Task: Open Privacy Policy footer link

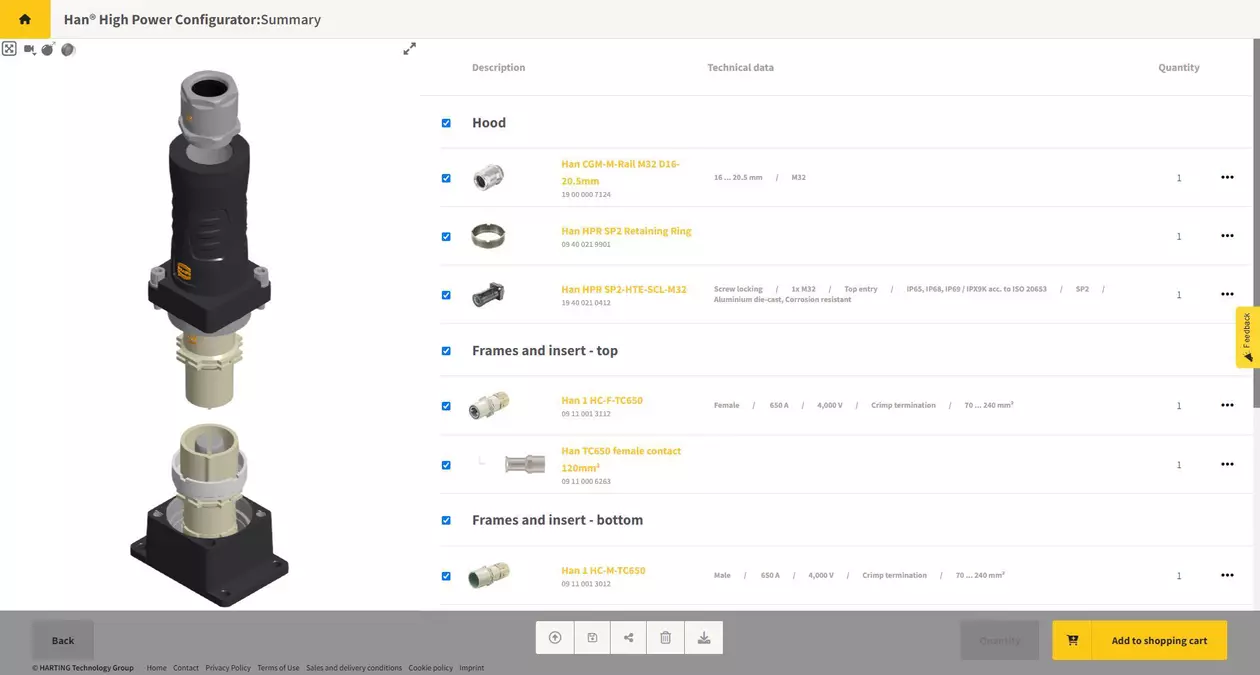Action: click(228, 668)
